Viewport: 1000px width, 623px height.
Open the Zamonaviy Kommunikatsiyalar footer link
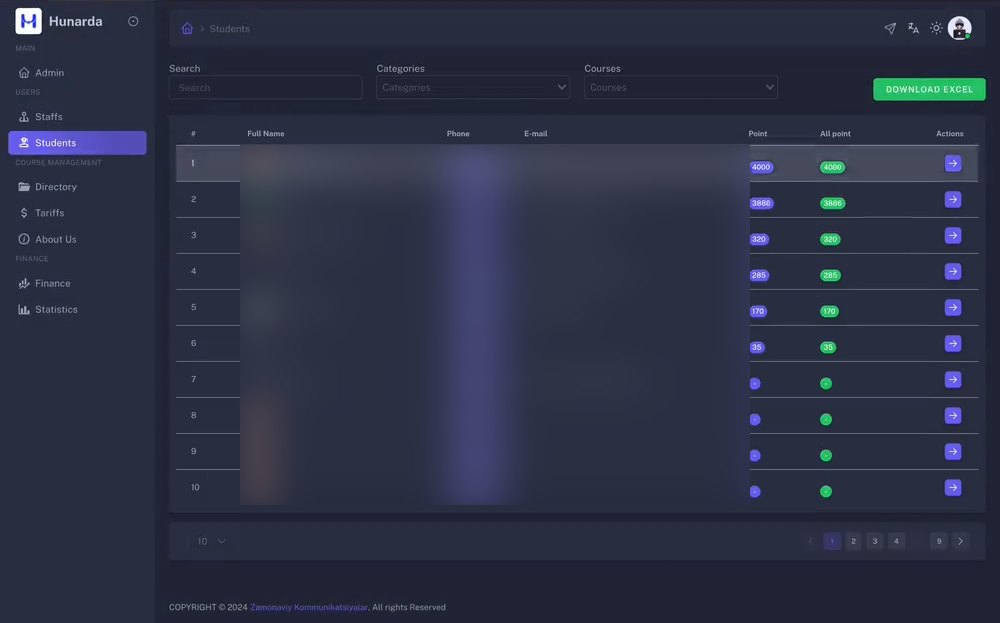click(x=309, y=607)
